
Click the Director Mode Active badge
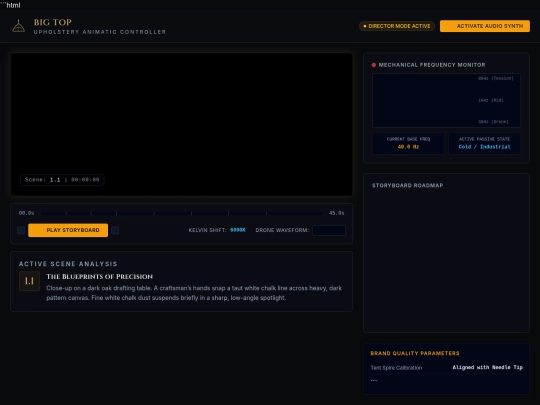point(397,26)
